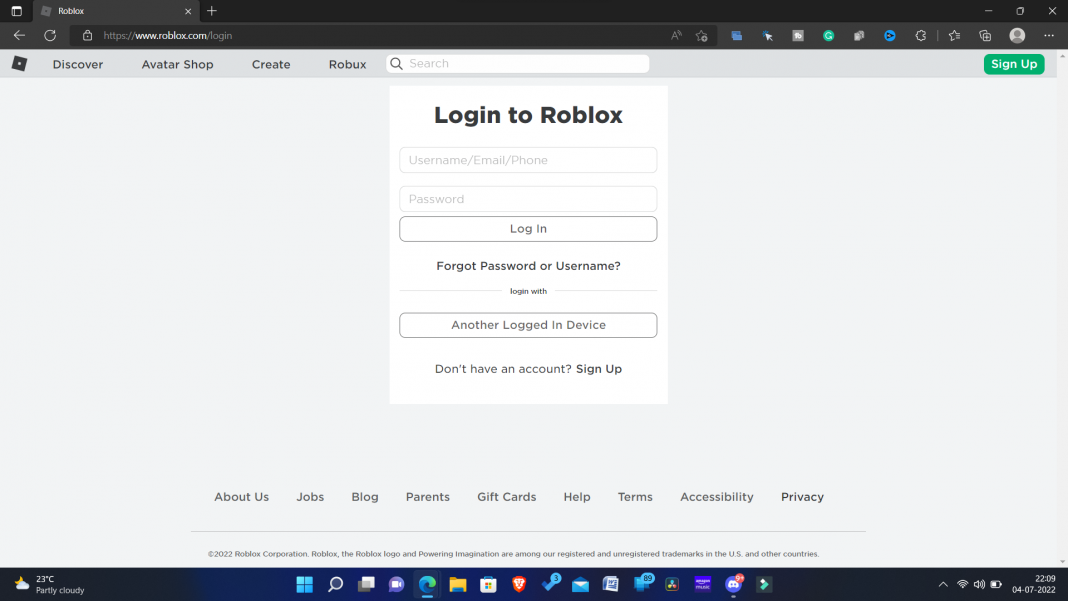Open Discord from the taskbar
The width and height of the screenshot is (1068, 601).
pos(734,584)
